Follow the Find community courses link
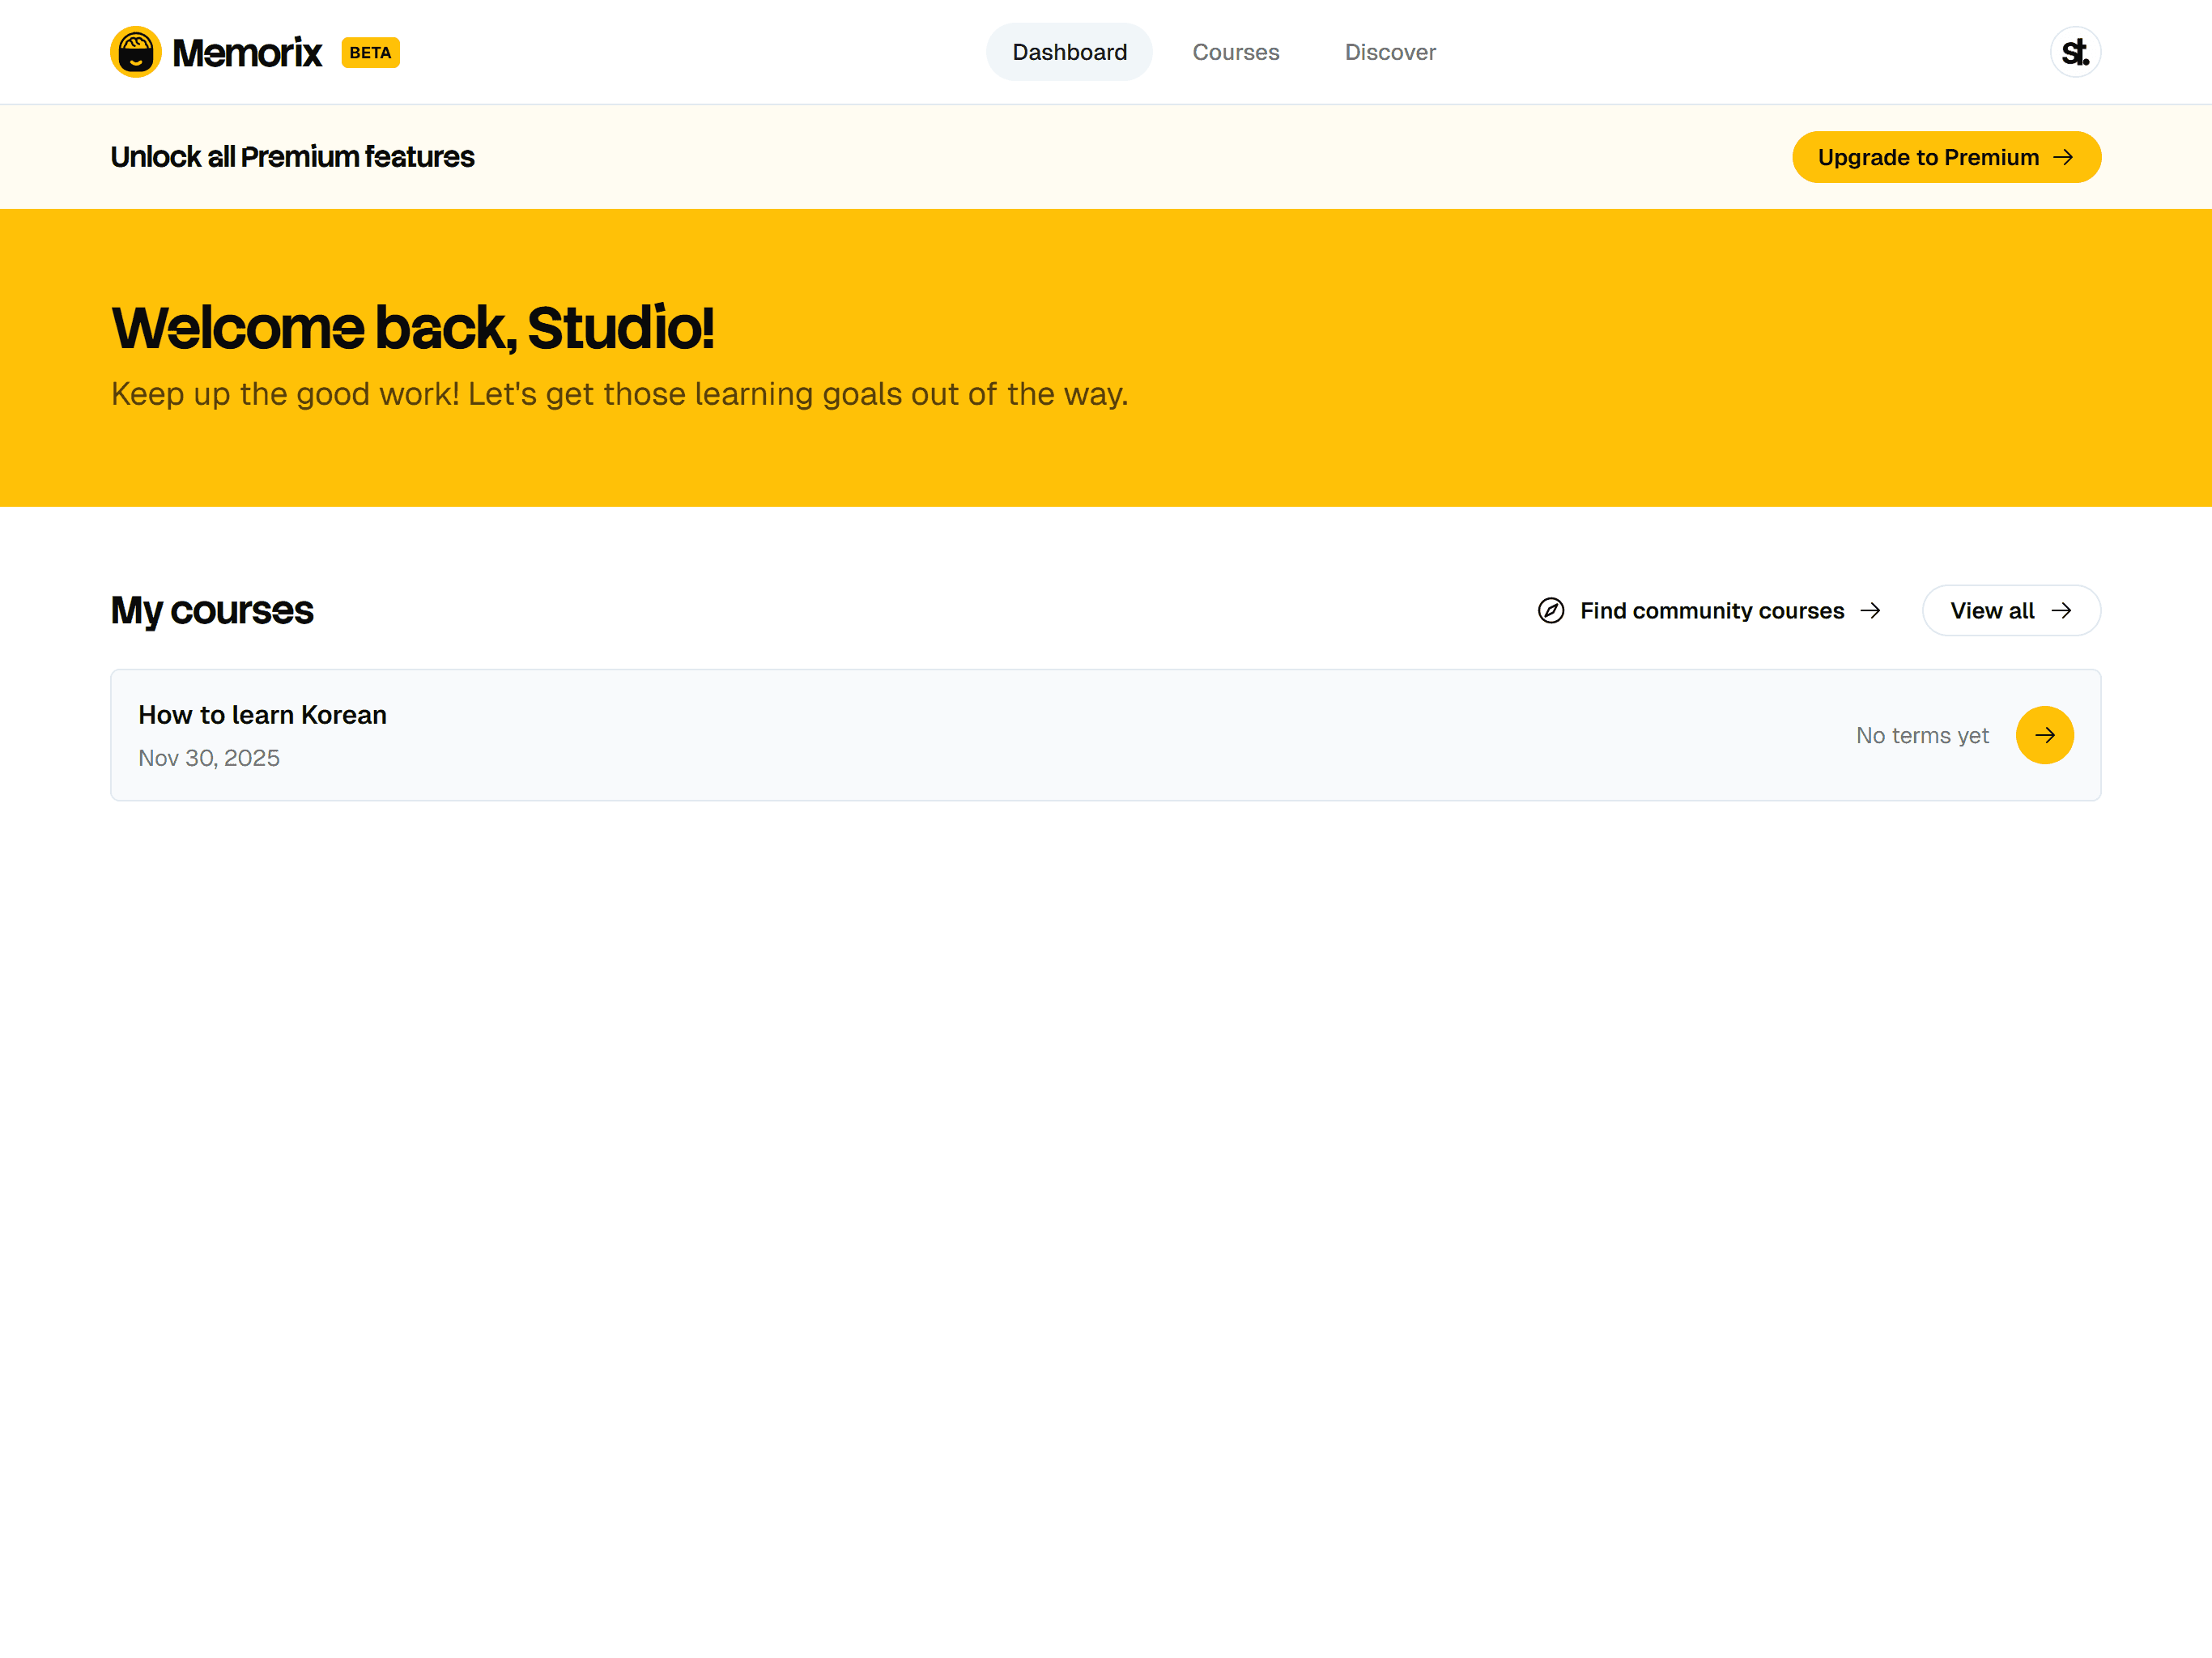This screenshot has height=1658, width=2212. (1711, 611)
